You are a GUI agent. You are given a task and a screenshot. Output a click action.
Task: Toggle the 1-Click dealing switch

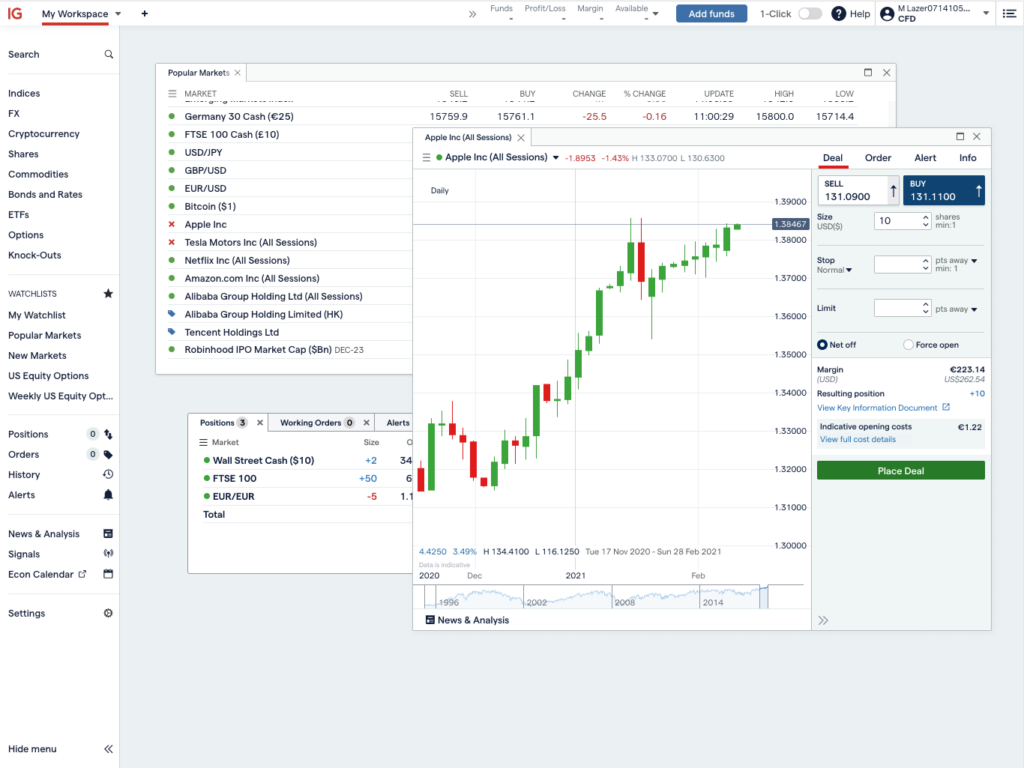pyautogui.click(x=810, y=14)
